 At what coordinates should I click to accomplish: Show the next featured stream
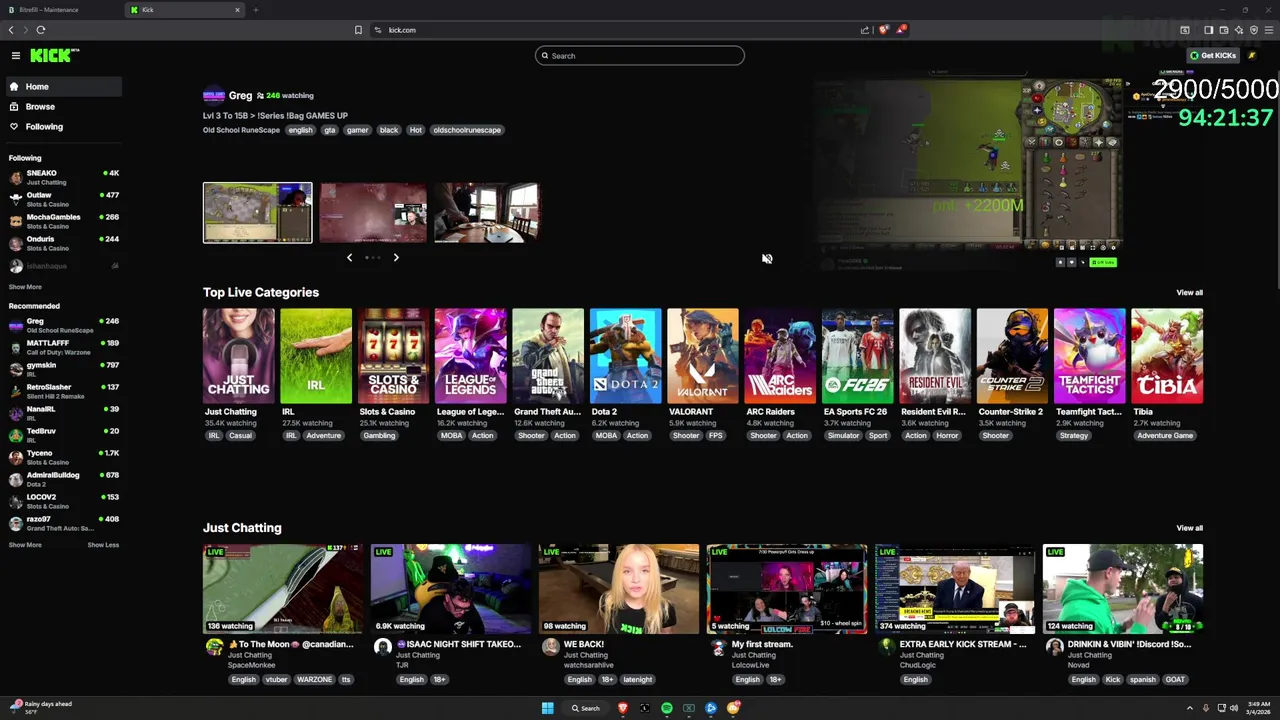396,258
